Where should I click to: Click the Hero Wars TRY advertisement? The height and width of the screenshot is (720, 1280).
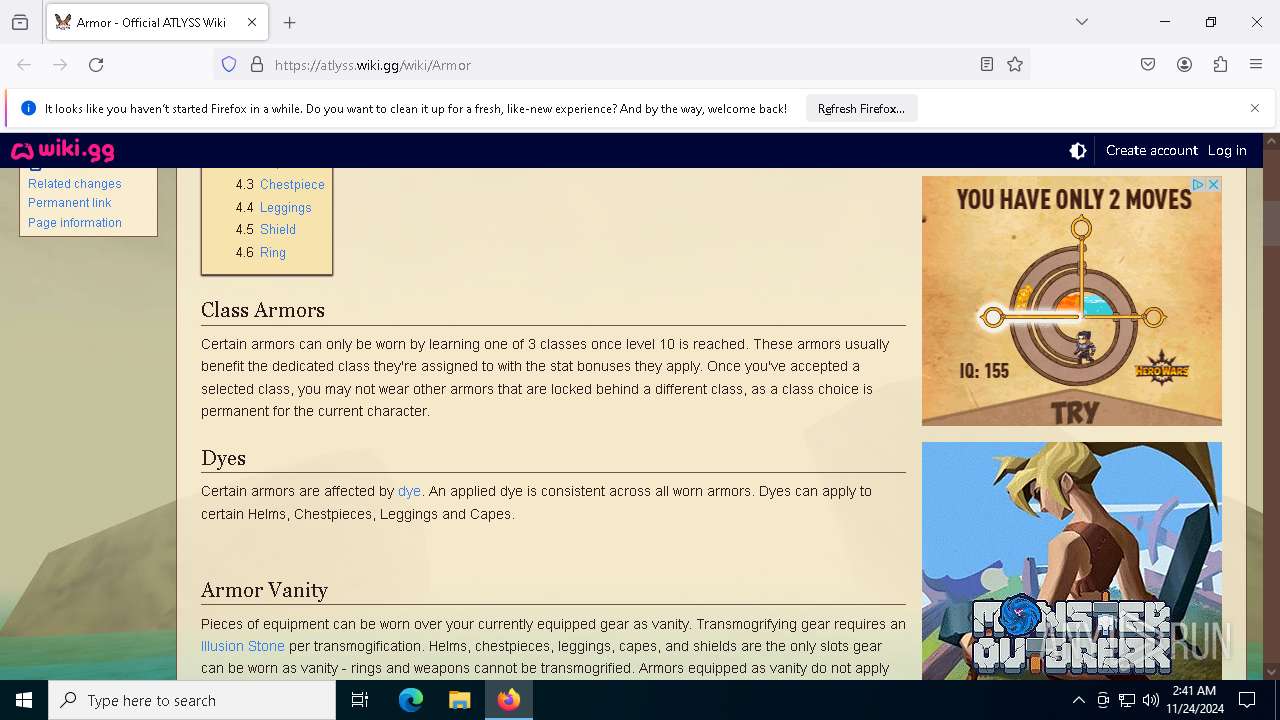[x=1072, y=301]
